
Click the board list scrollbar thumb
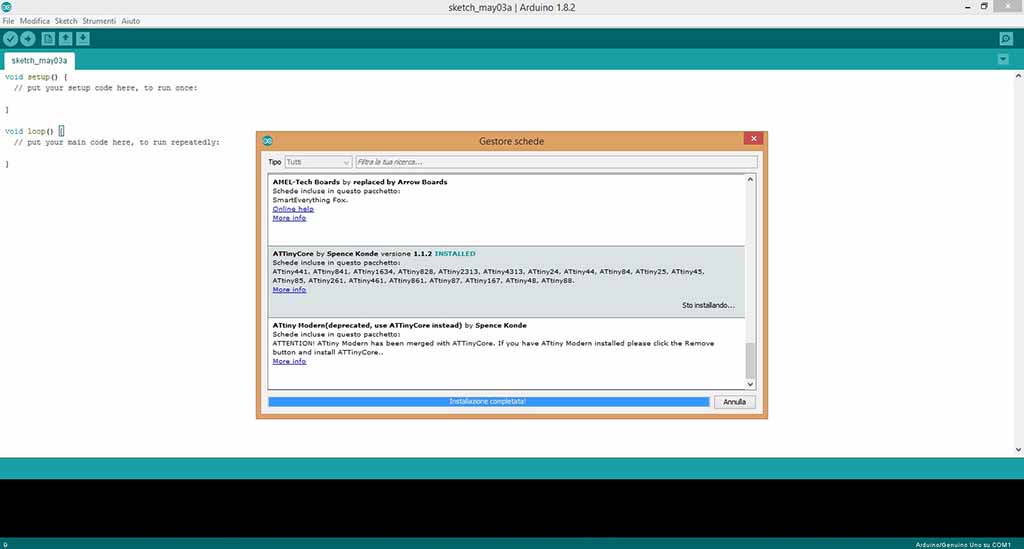pos(750,360)
